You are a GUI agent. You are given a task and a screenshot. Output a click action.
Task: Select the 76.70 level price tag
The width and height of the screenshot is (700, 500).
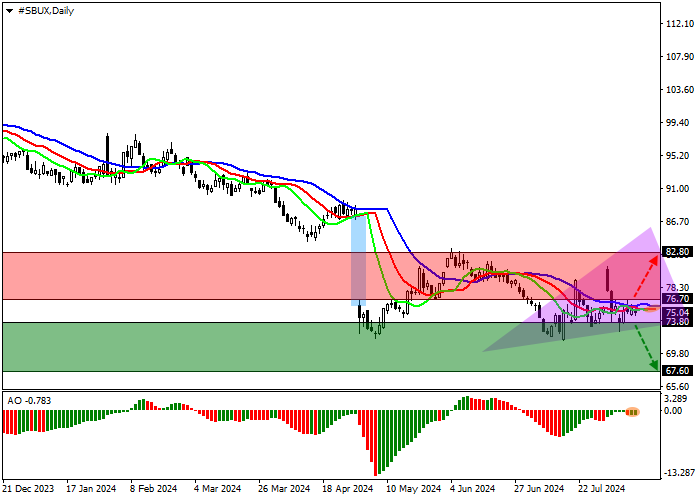pos(677,299)
